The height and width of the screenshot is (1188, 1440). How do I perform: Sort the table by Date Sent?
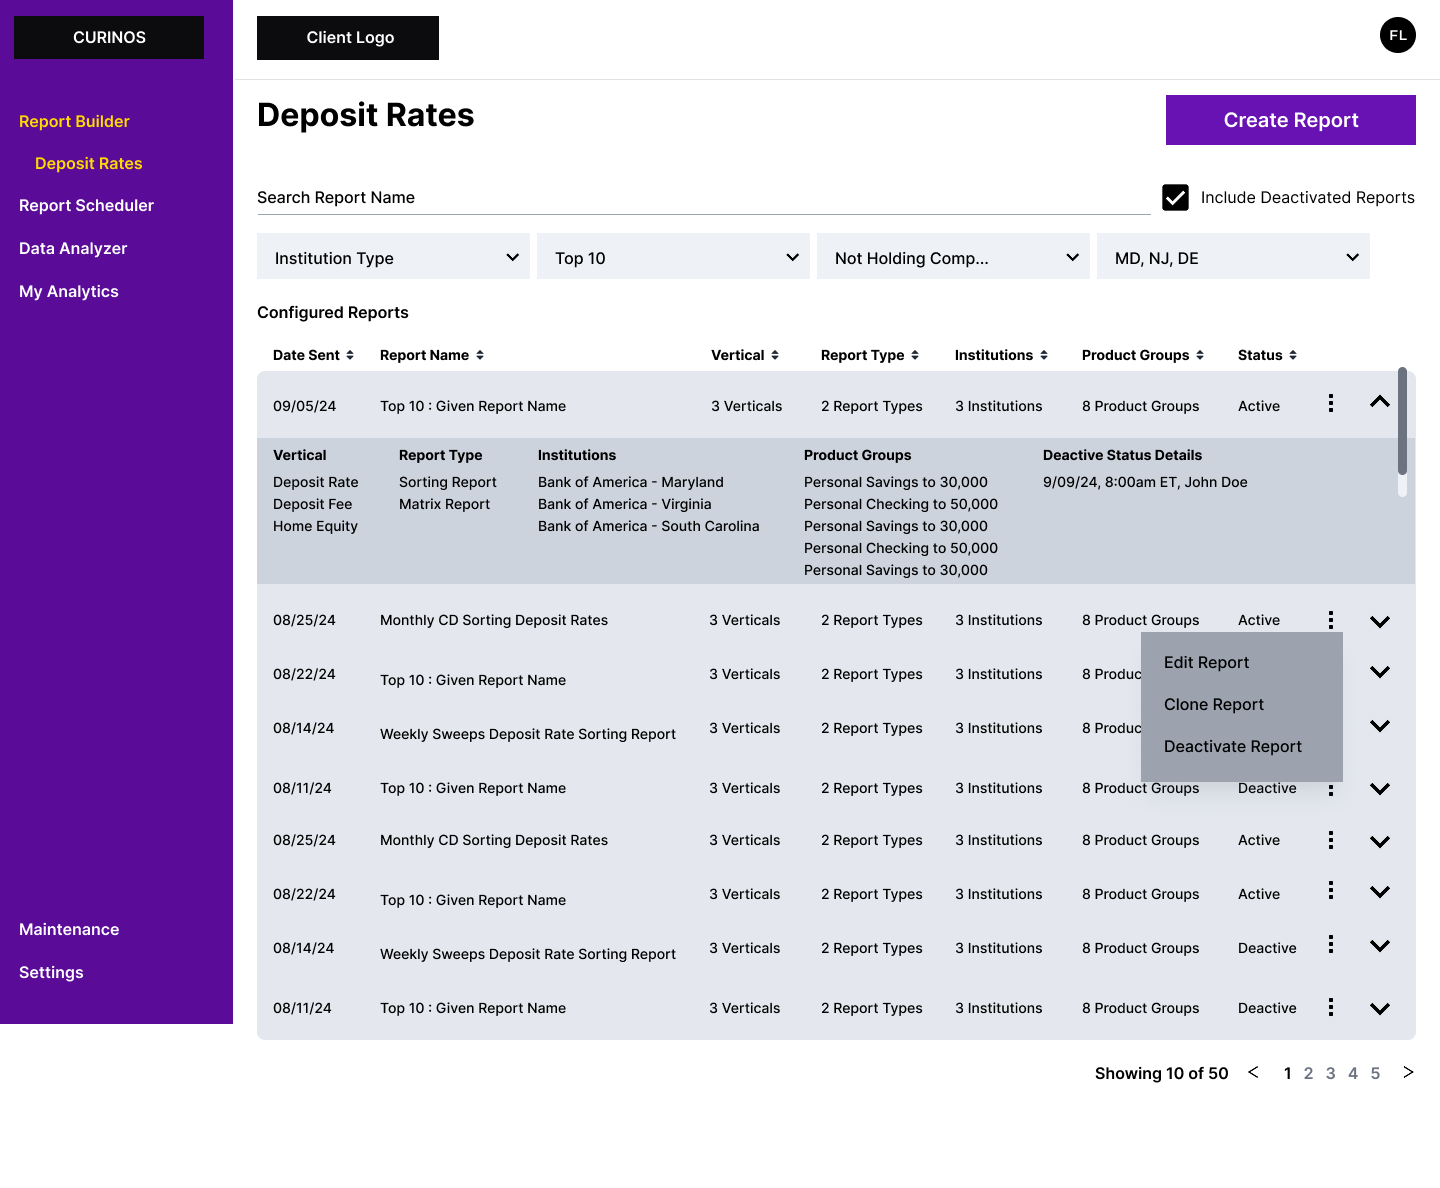pyautogui.click(x=349, y=355)
